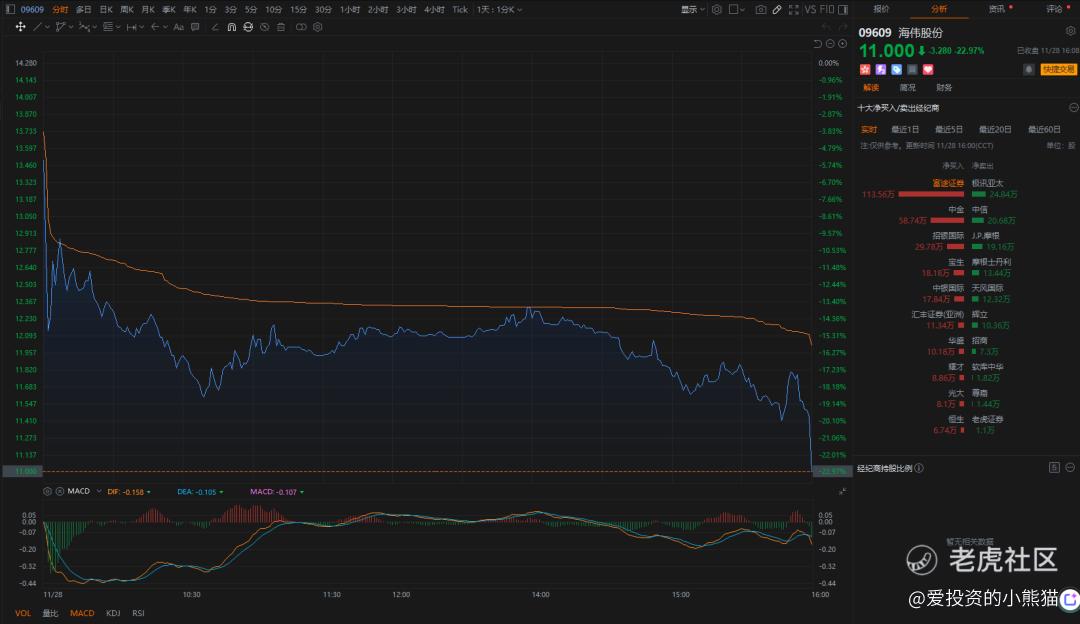Remove MACD indicator with close icon
This screenshot has height=624, width=1080.
60,491
